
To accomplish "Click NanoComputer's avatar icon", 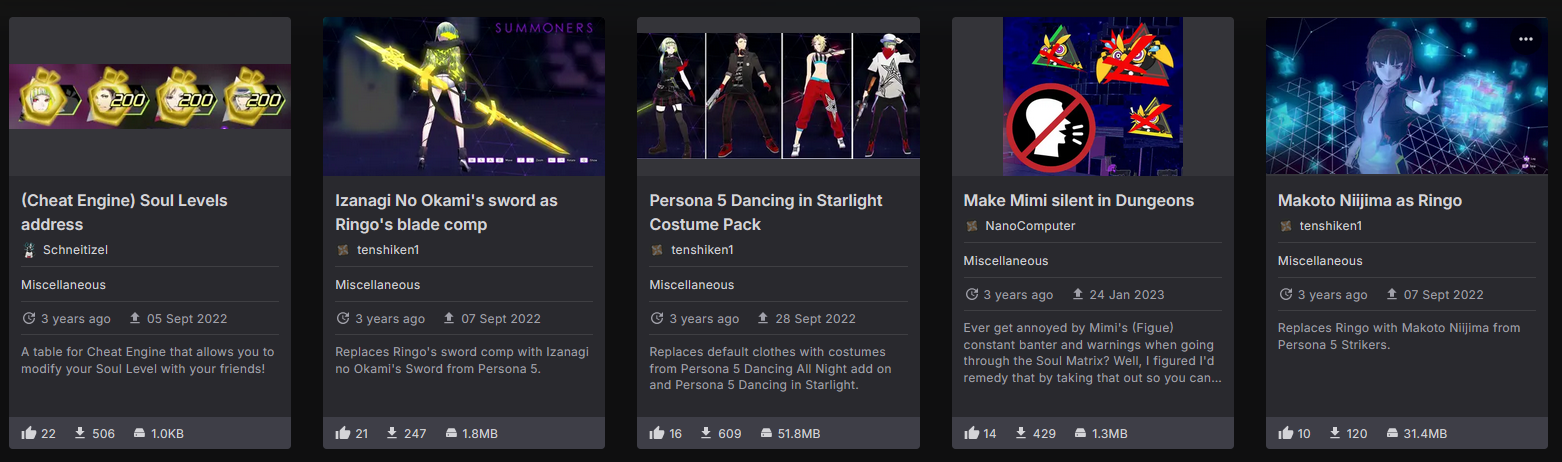I will [971, 226].
